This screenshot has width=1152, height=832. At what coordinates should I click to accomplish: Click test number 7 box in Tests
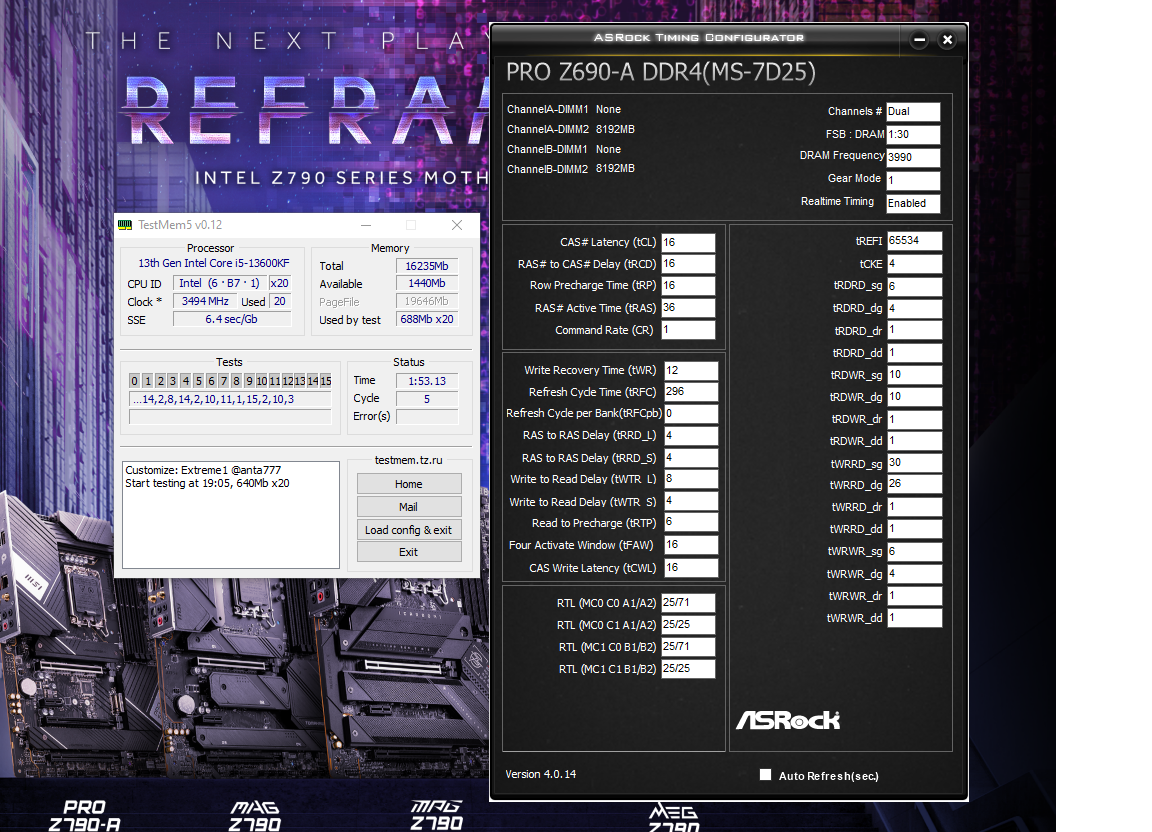(224, 381)
